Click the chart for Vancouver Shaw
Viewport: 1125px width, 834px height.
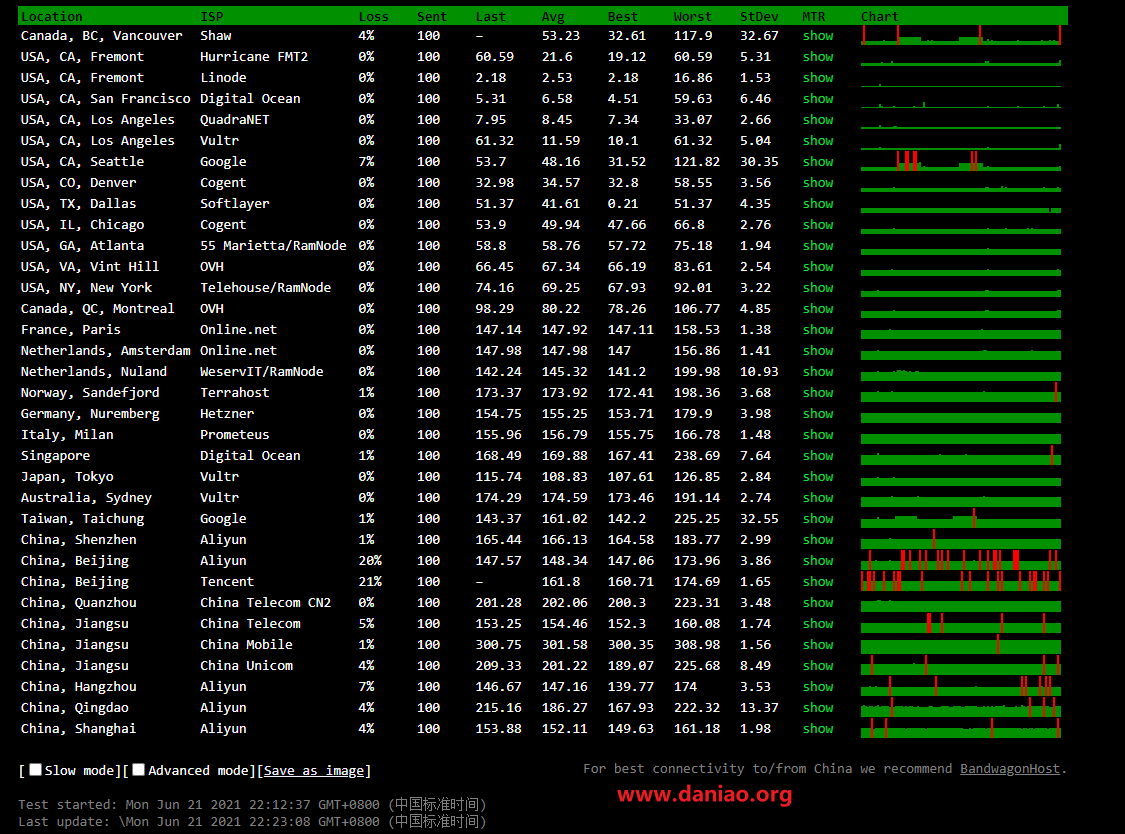(961, 35)
